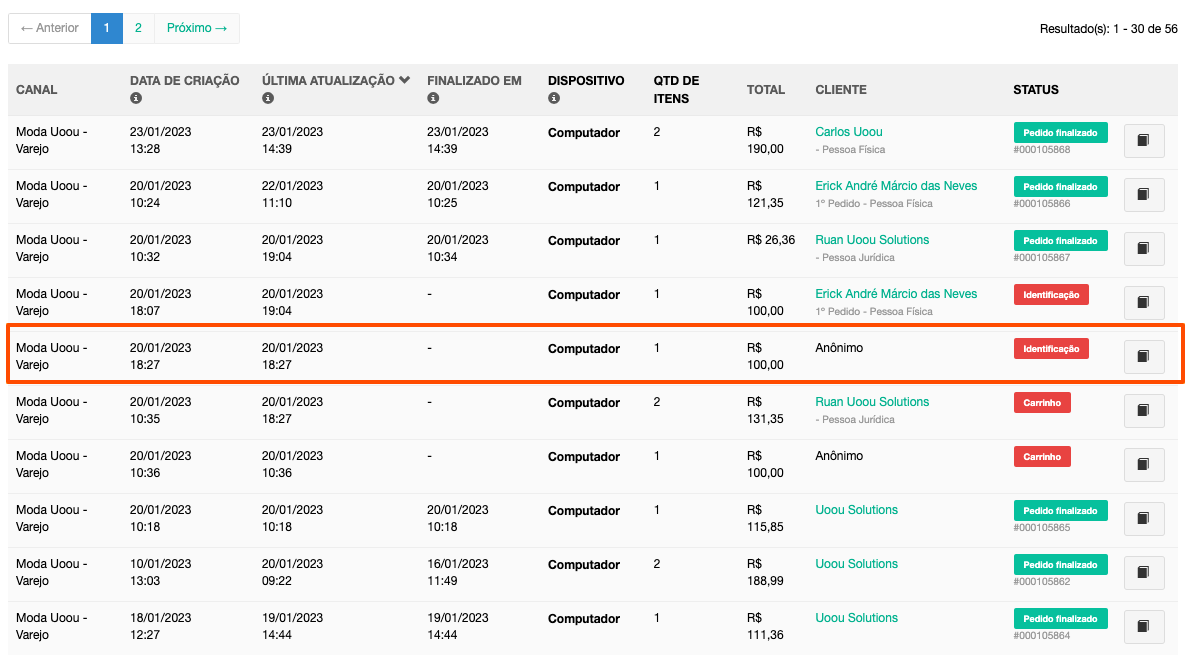The width and height of the screenshot is (1192, 655).
Task: Open Uoou Solutions link in order #000105862
Action: [856, 563]
